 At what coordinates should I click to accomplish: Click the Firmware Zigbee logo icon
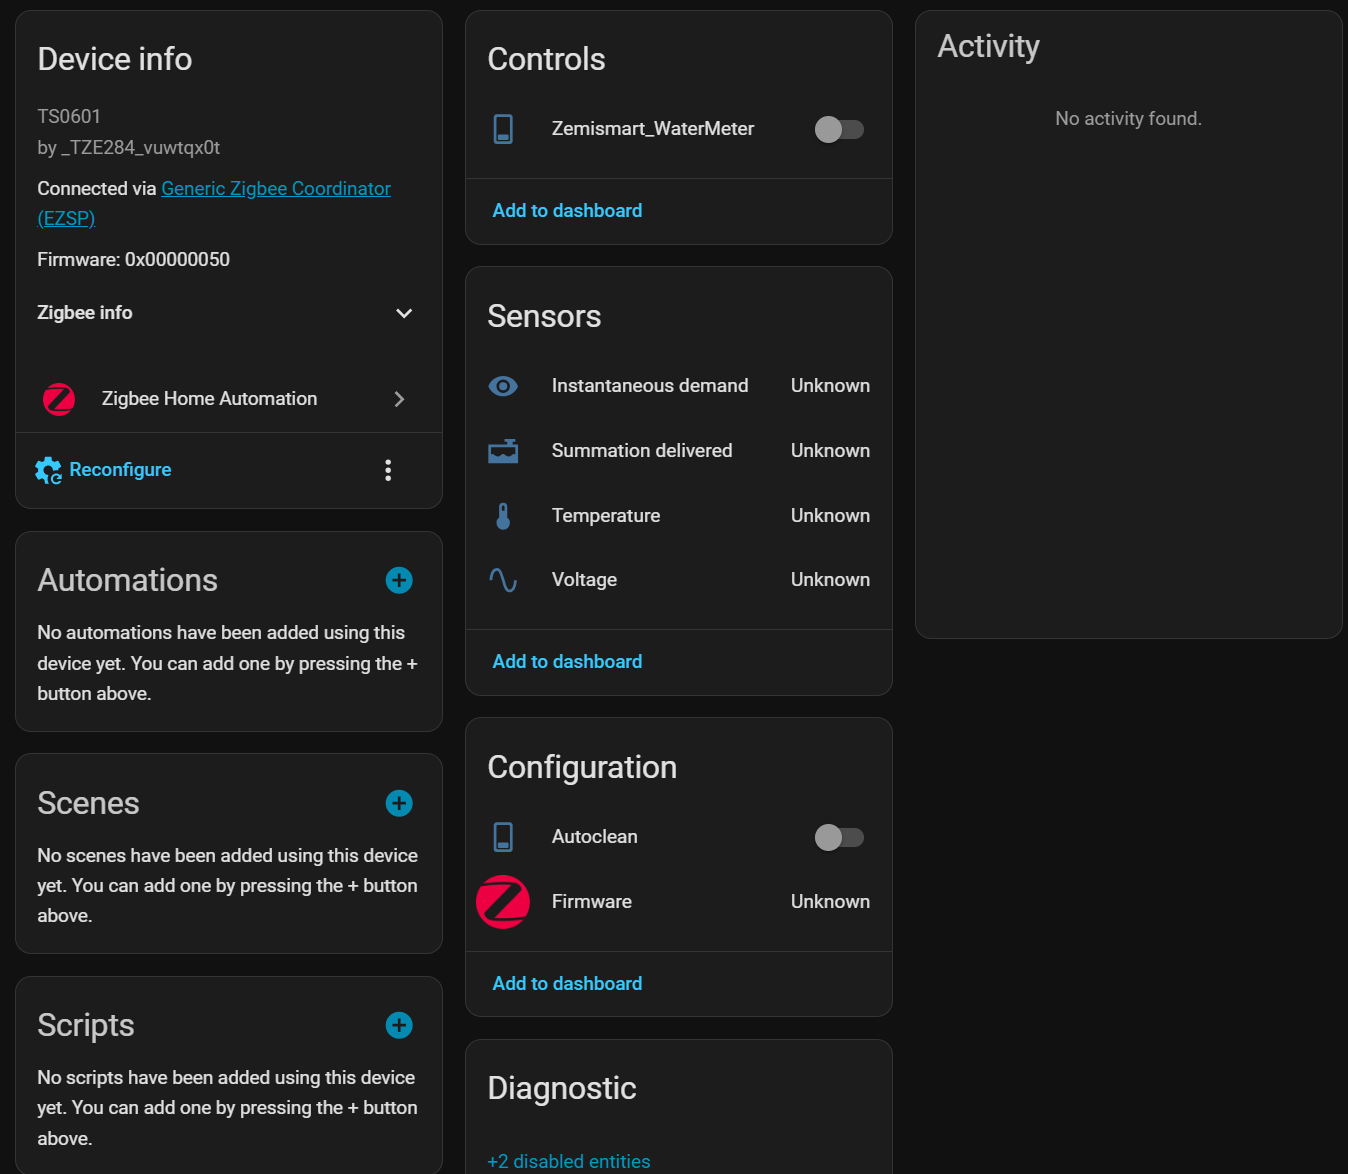503,902
